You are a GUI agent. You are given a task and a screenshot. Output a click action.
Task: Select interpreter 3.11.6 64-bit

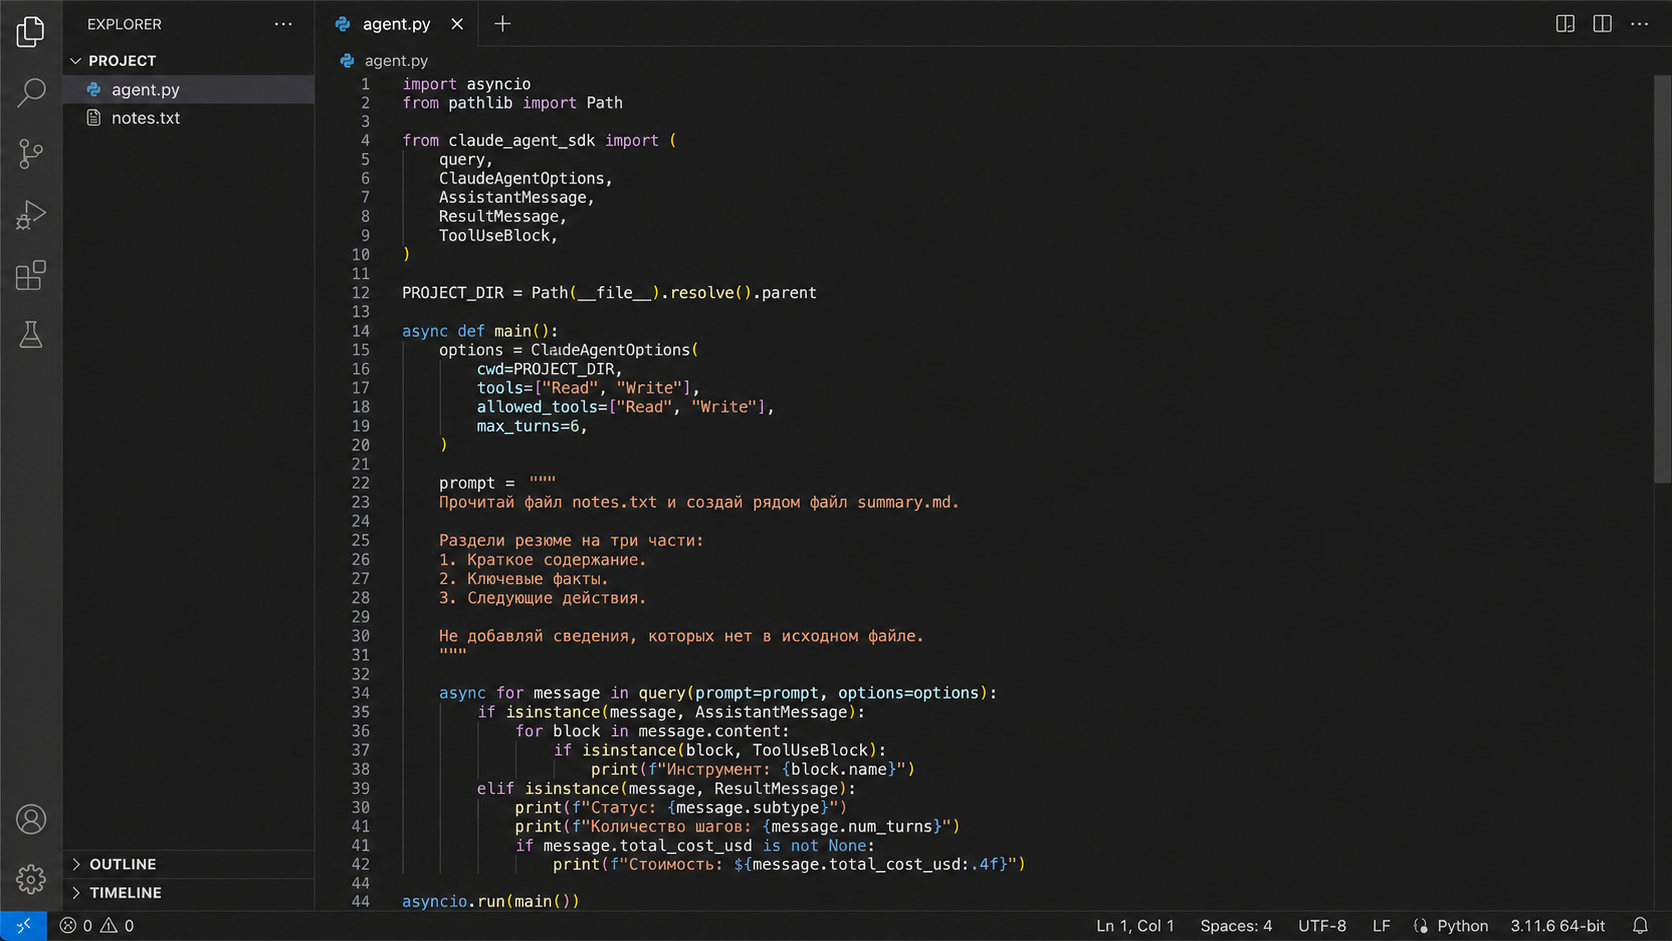coord(1557,926)
